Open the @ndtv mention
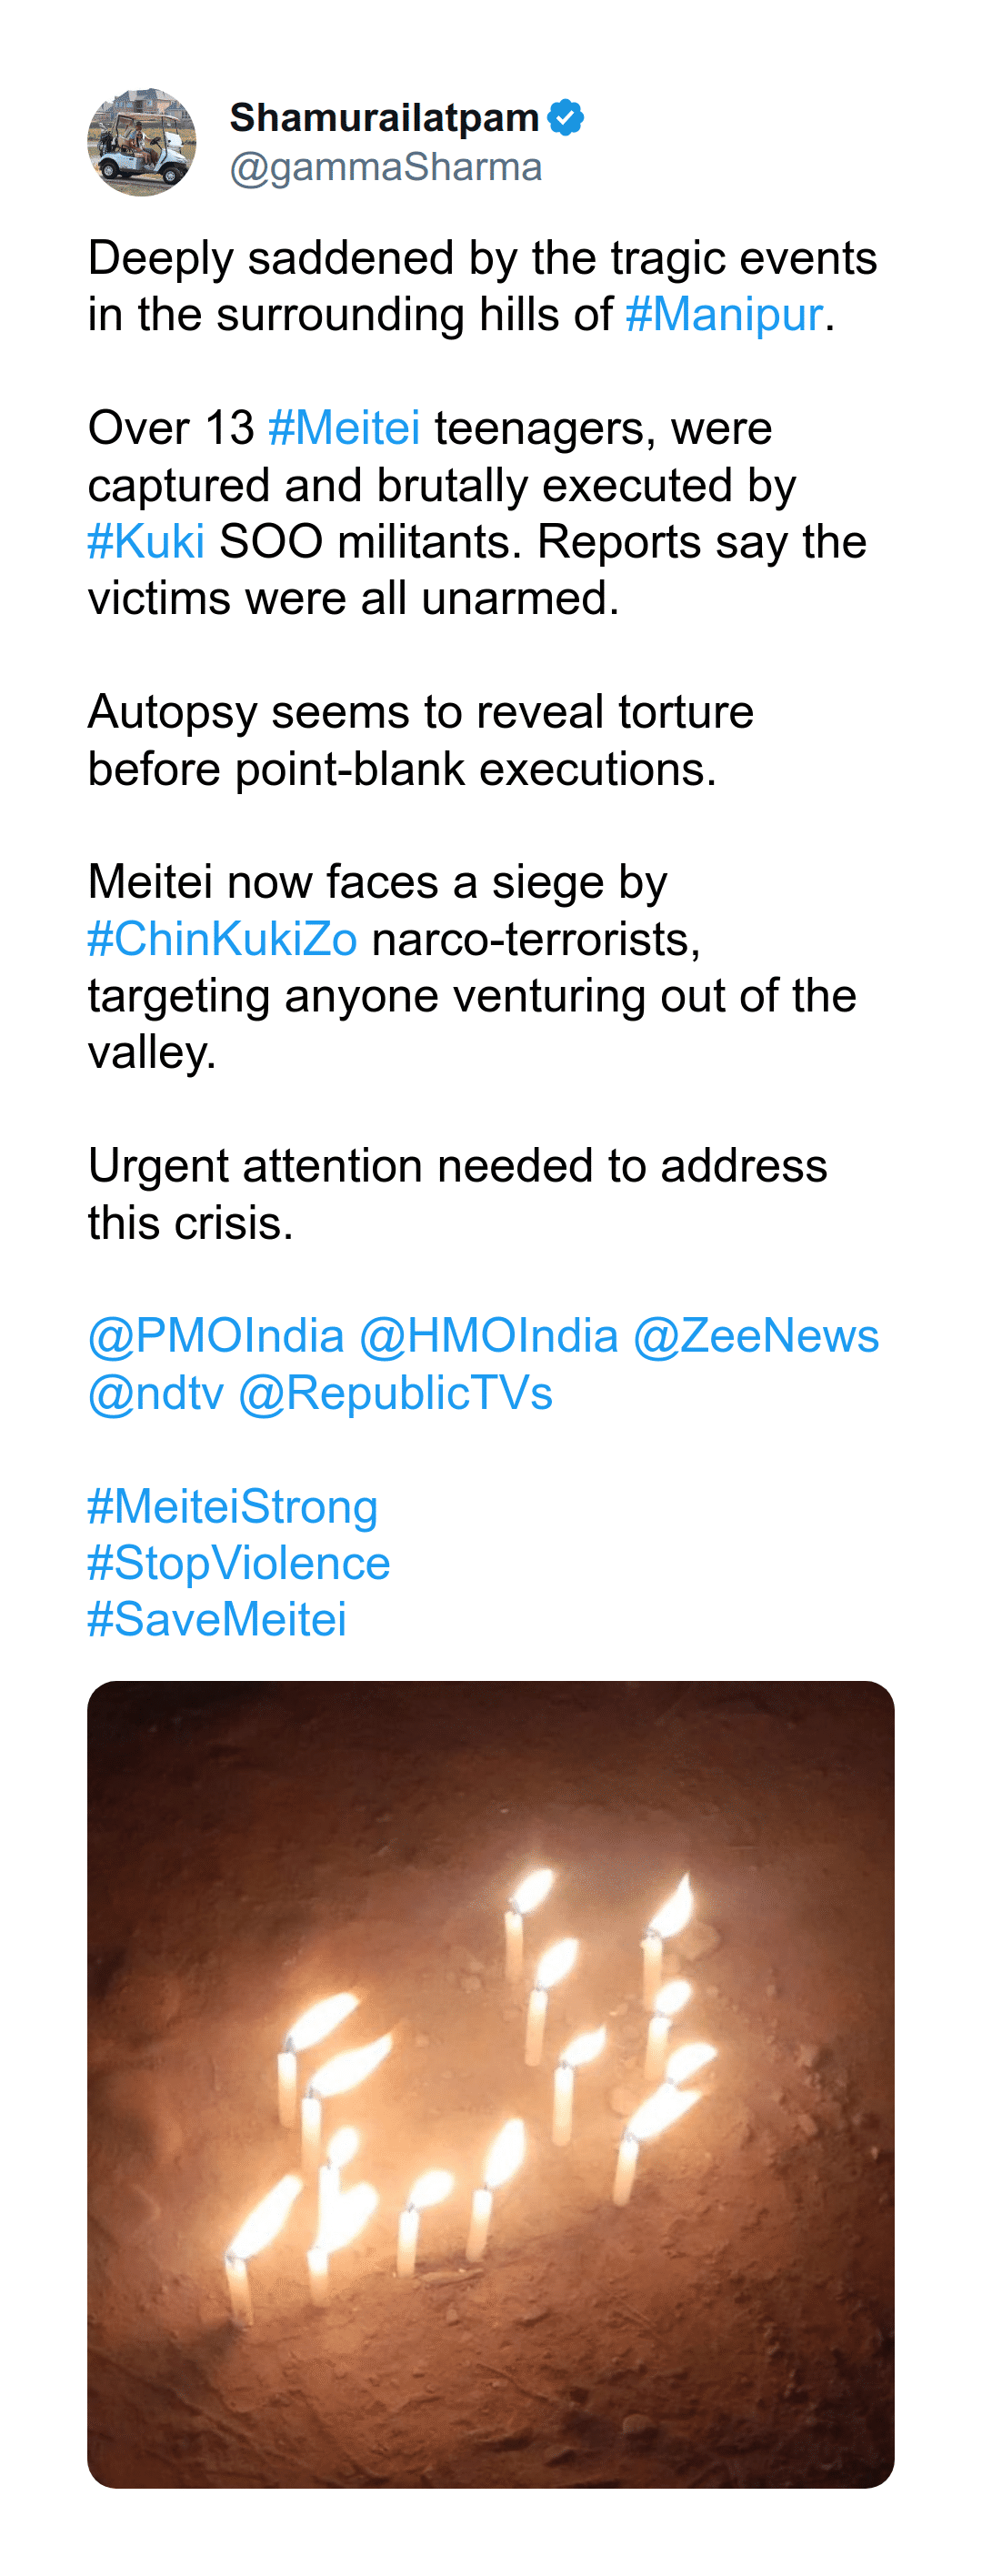Screen dimensions: 982x2576 pos(156,1393)
